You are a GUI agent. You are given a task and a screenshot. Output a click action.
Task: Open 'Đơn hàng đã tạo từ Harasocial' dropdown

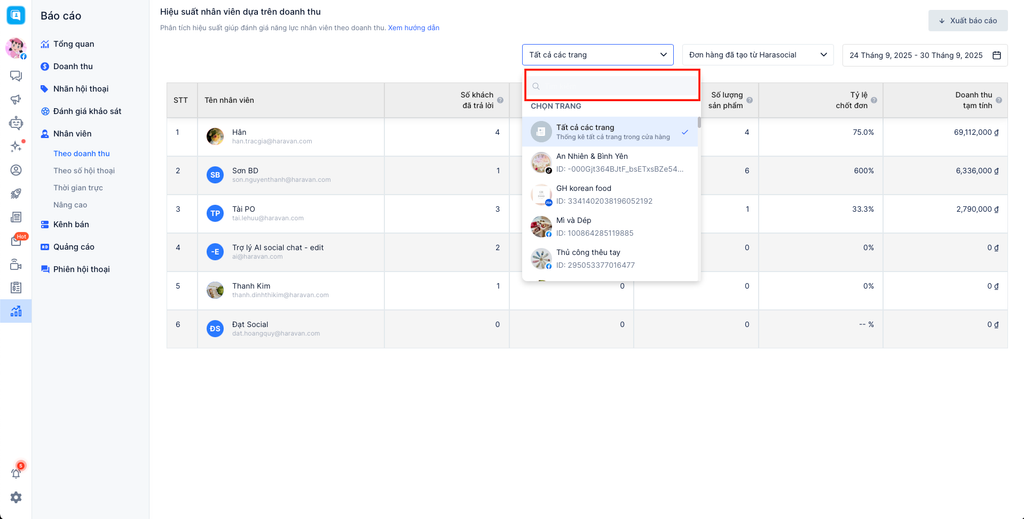(758, 55)
